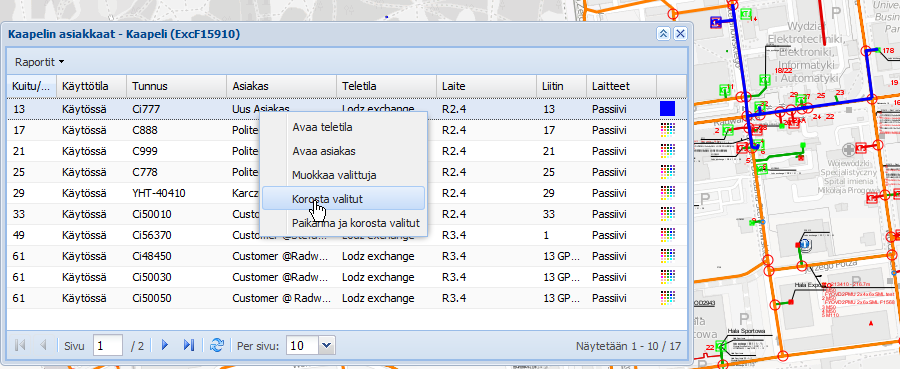Click the Passiivi cell in row Ci777

point(622,109)
